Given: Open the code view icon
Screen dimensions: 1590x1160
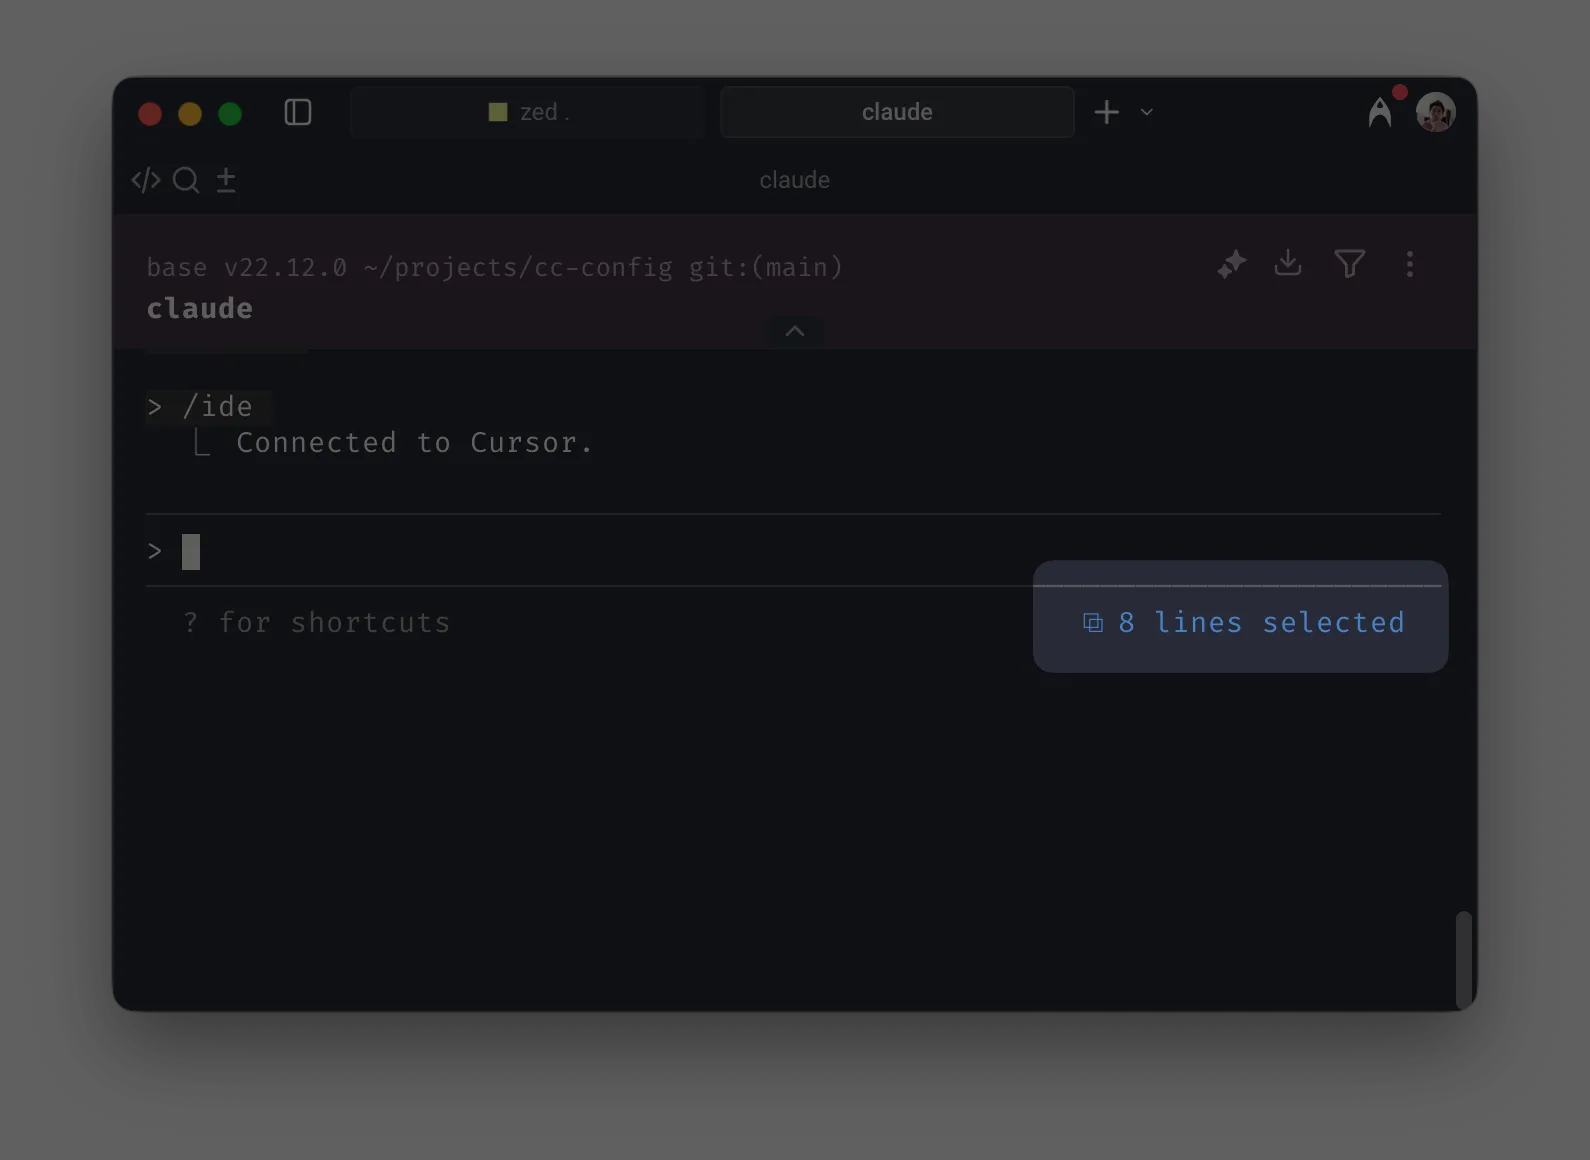Looking at the screenshot, I should tap(146, 180).
